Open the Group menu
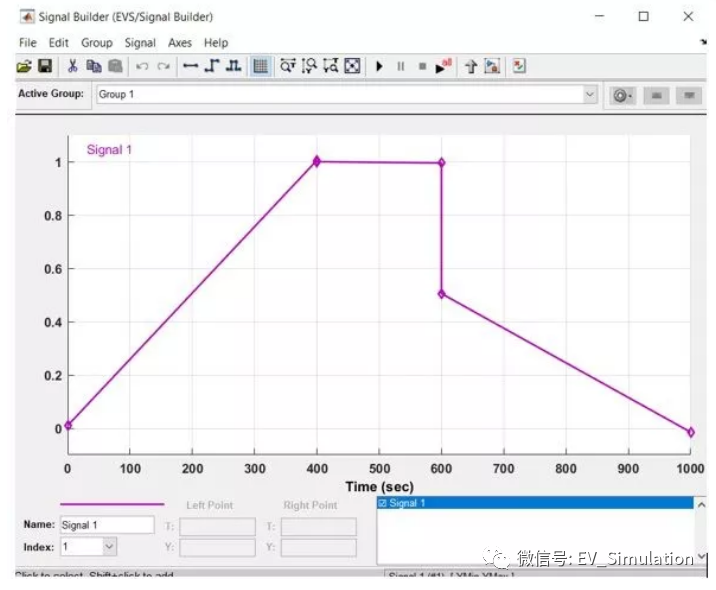 click(97, 43)
